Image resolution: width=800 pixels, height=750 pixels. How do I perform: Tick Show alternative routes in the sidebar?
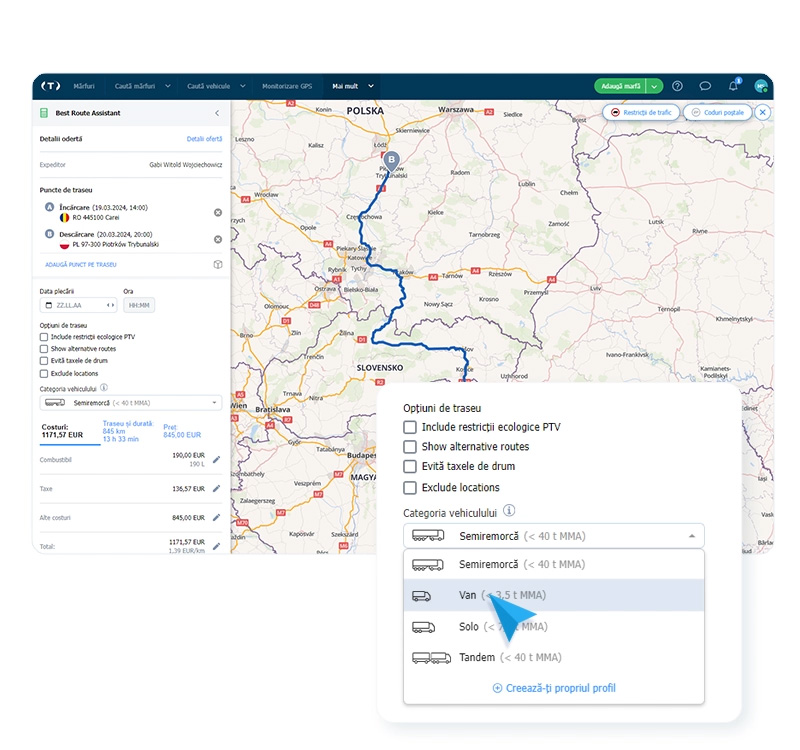click(44, 349)
